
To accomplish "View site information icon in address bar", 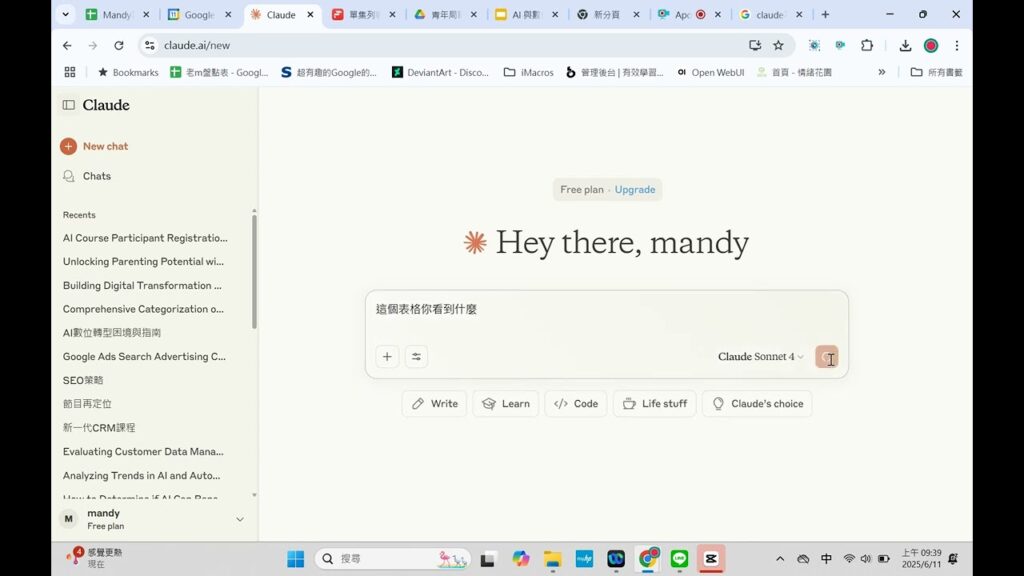I will pos(150,45).
